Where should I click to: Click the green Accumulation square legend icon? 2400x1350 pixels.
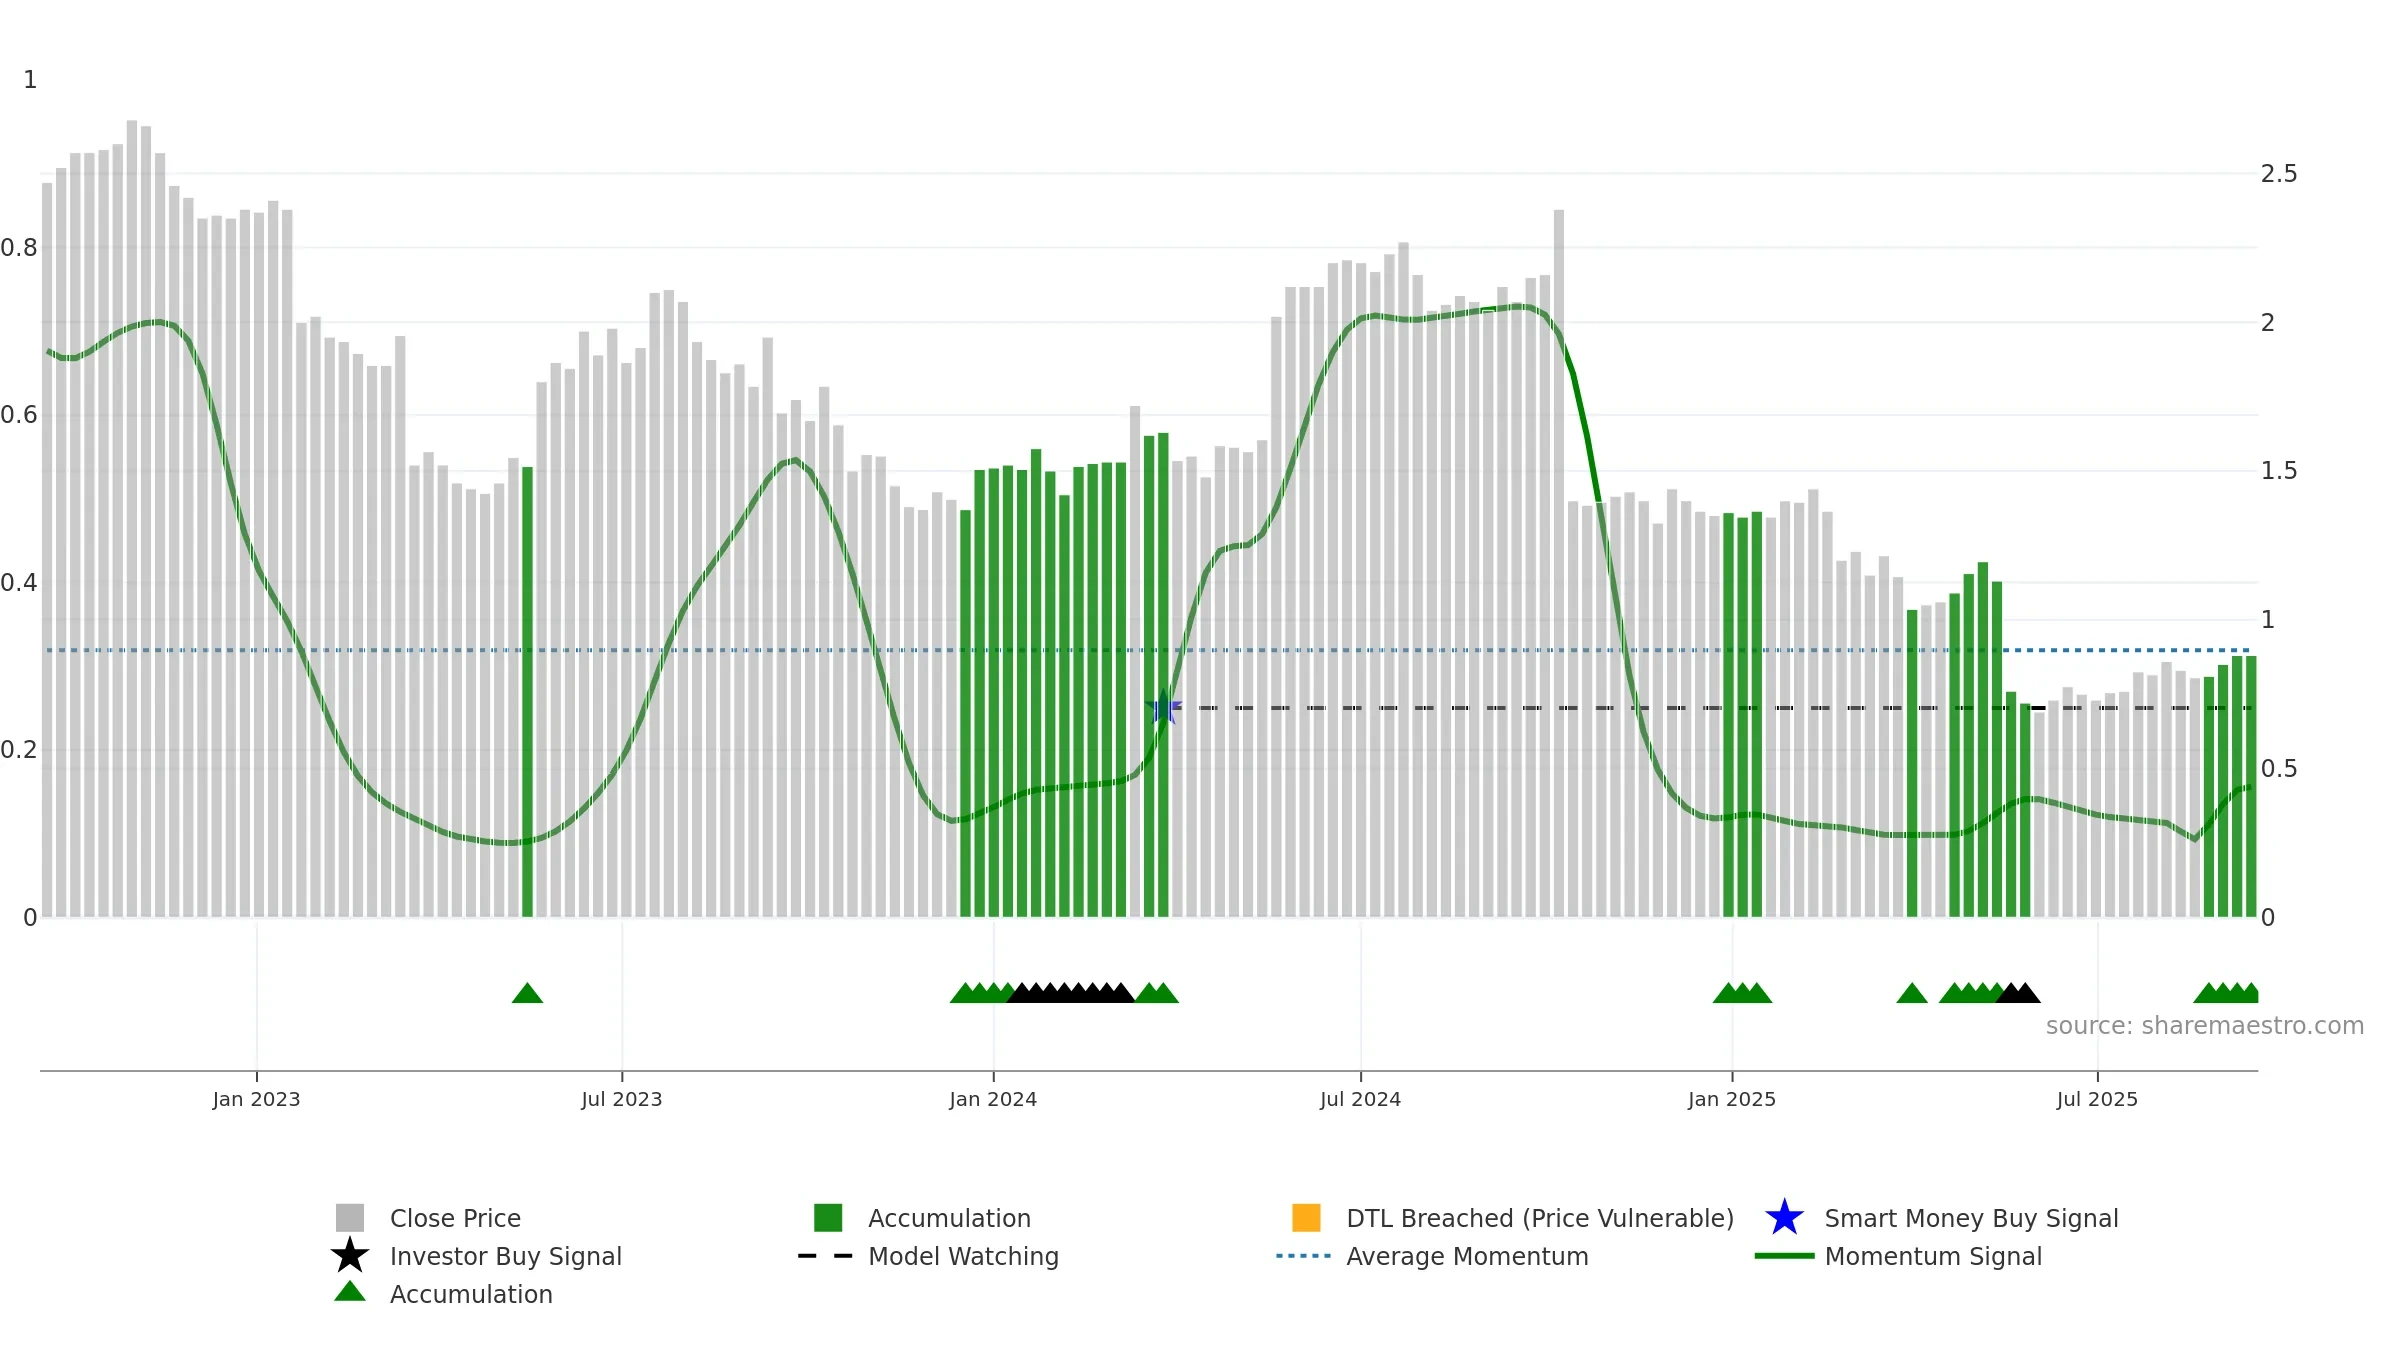coord(828,1218)
